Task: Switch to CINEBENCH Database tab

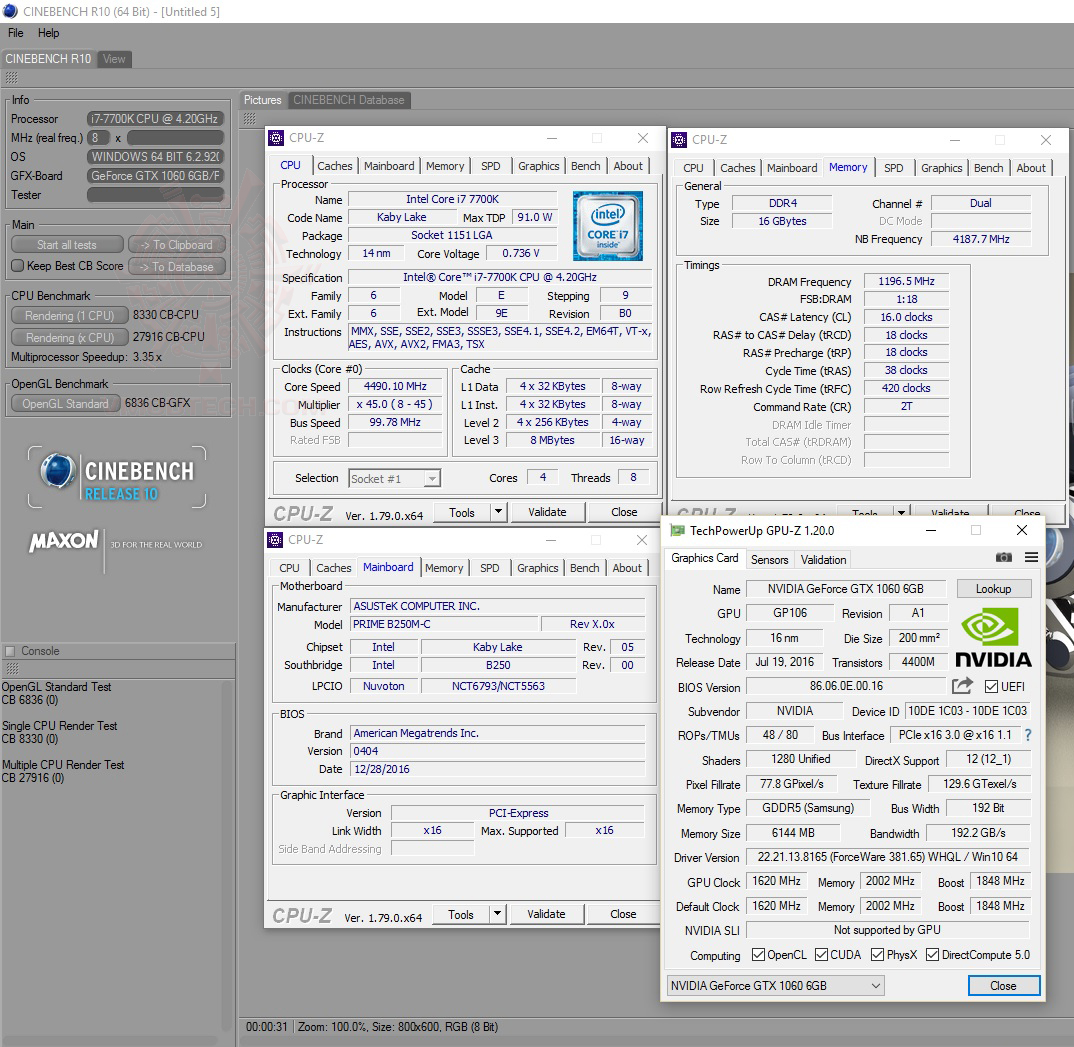Action: tap(349, 100)
